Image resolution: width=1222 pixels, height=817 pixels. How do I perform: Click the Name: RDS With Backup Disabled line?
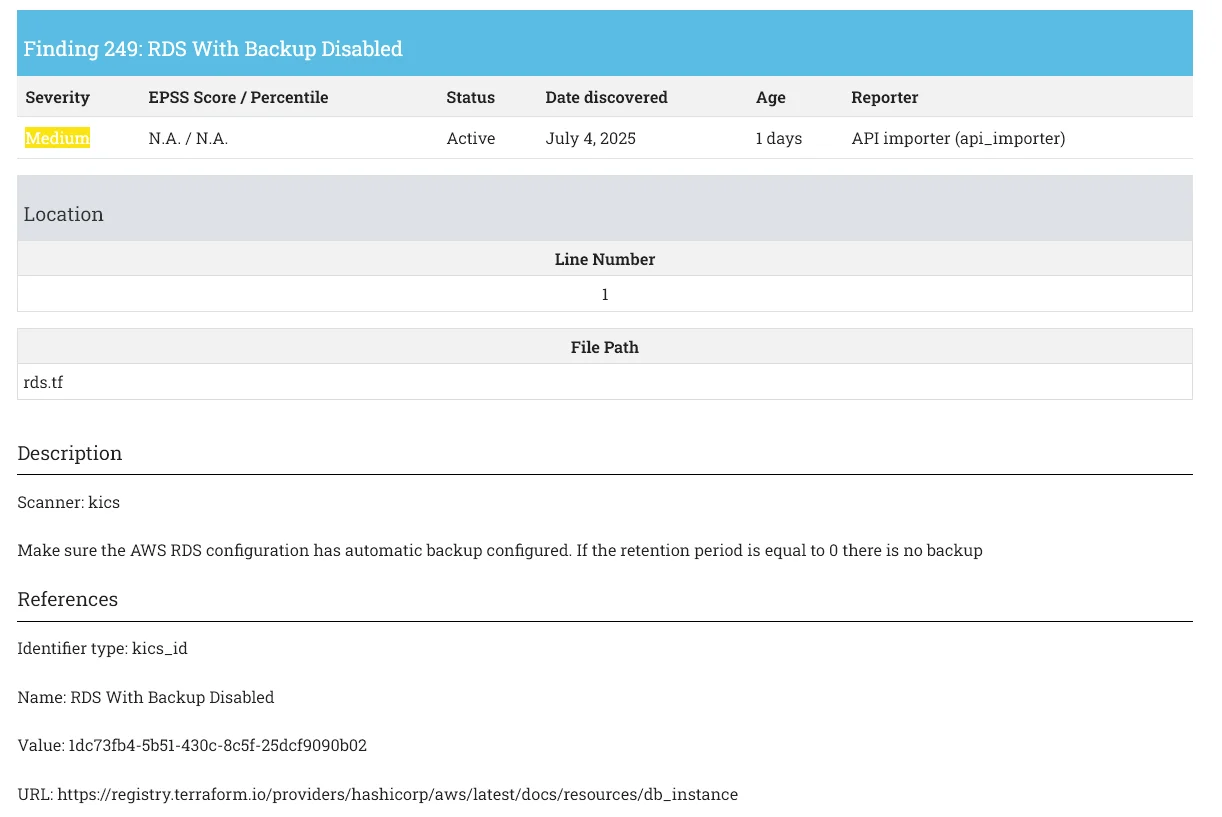(x=145, y=697)
